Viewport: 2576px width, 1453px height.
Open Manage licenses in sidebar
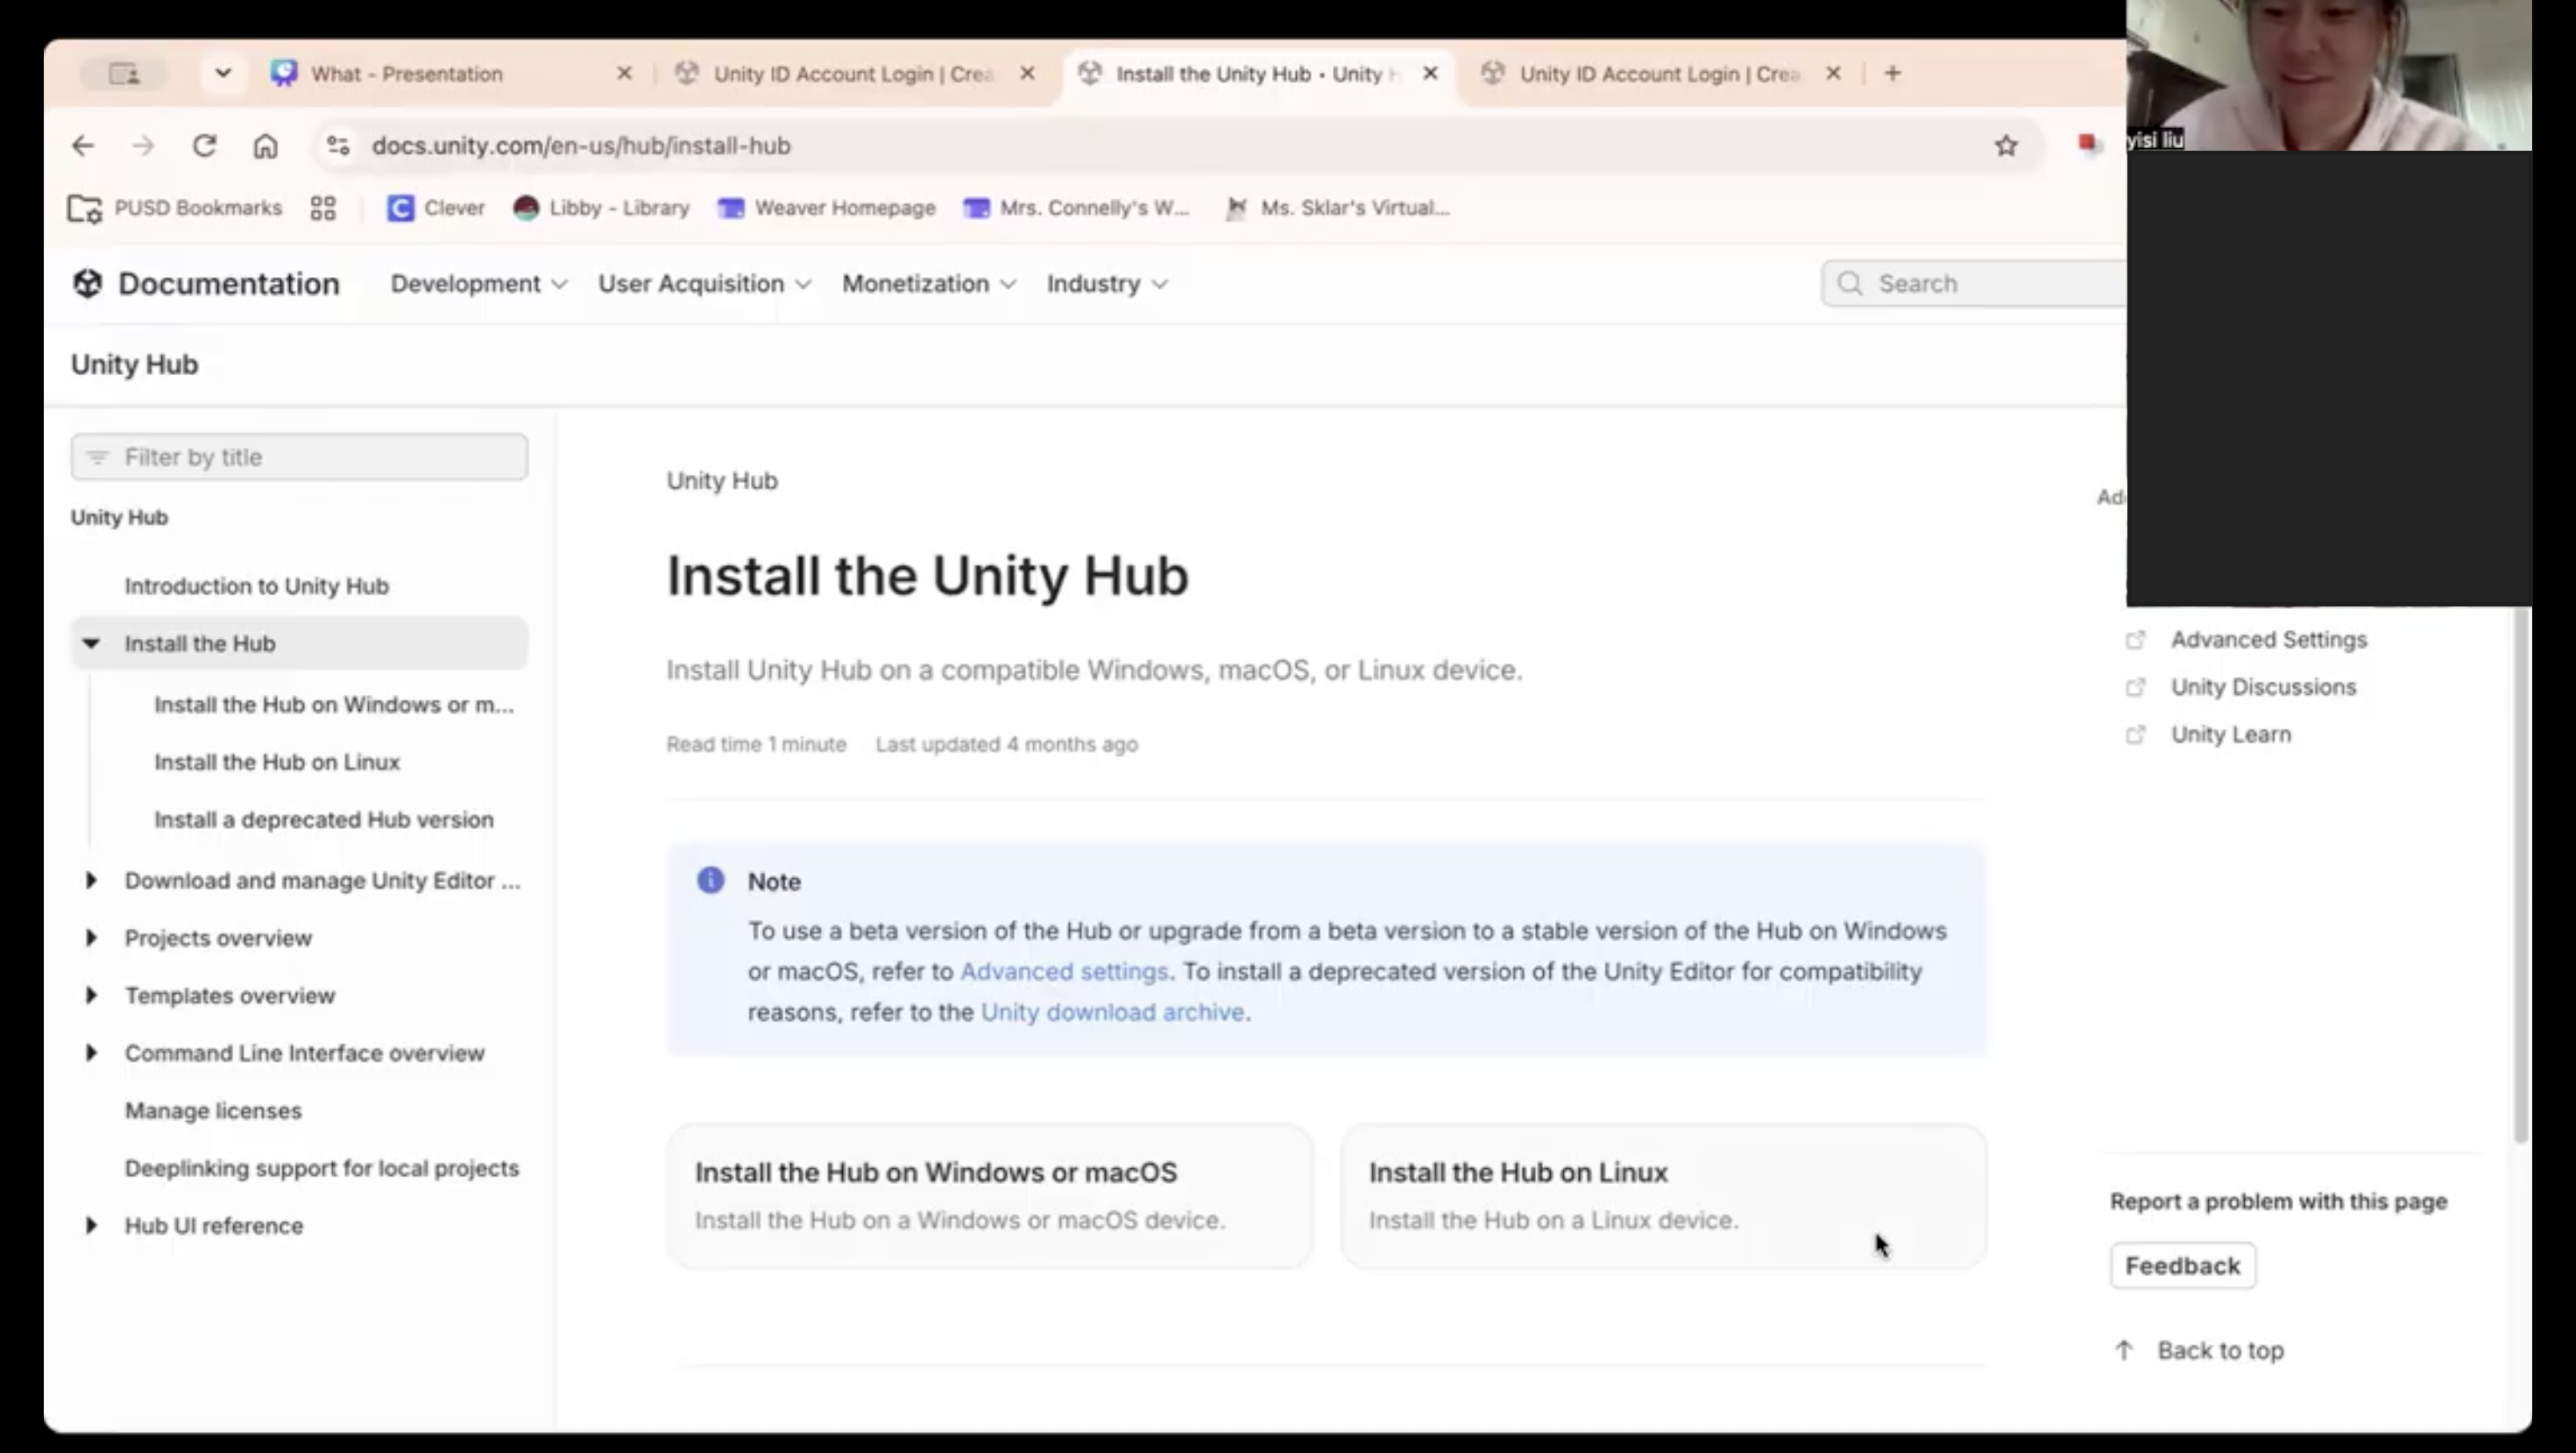tap(213, 1111)
